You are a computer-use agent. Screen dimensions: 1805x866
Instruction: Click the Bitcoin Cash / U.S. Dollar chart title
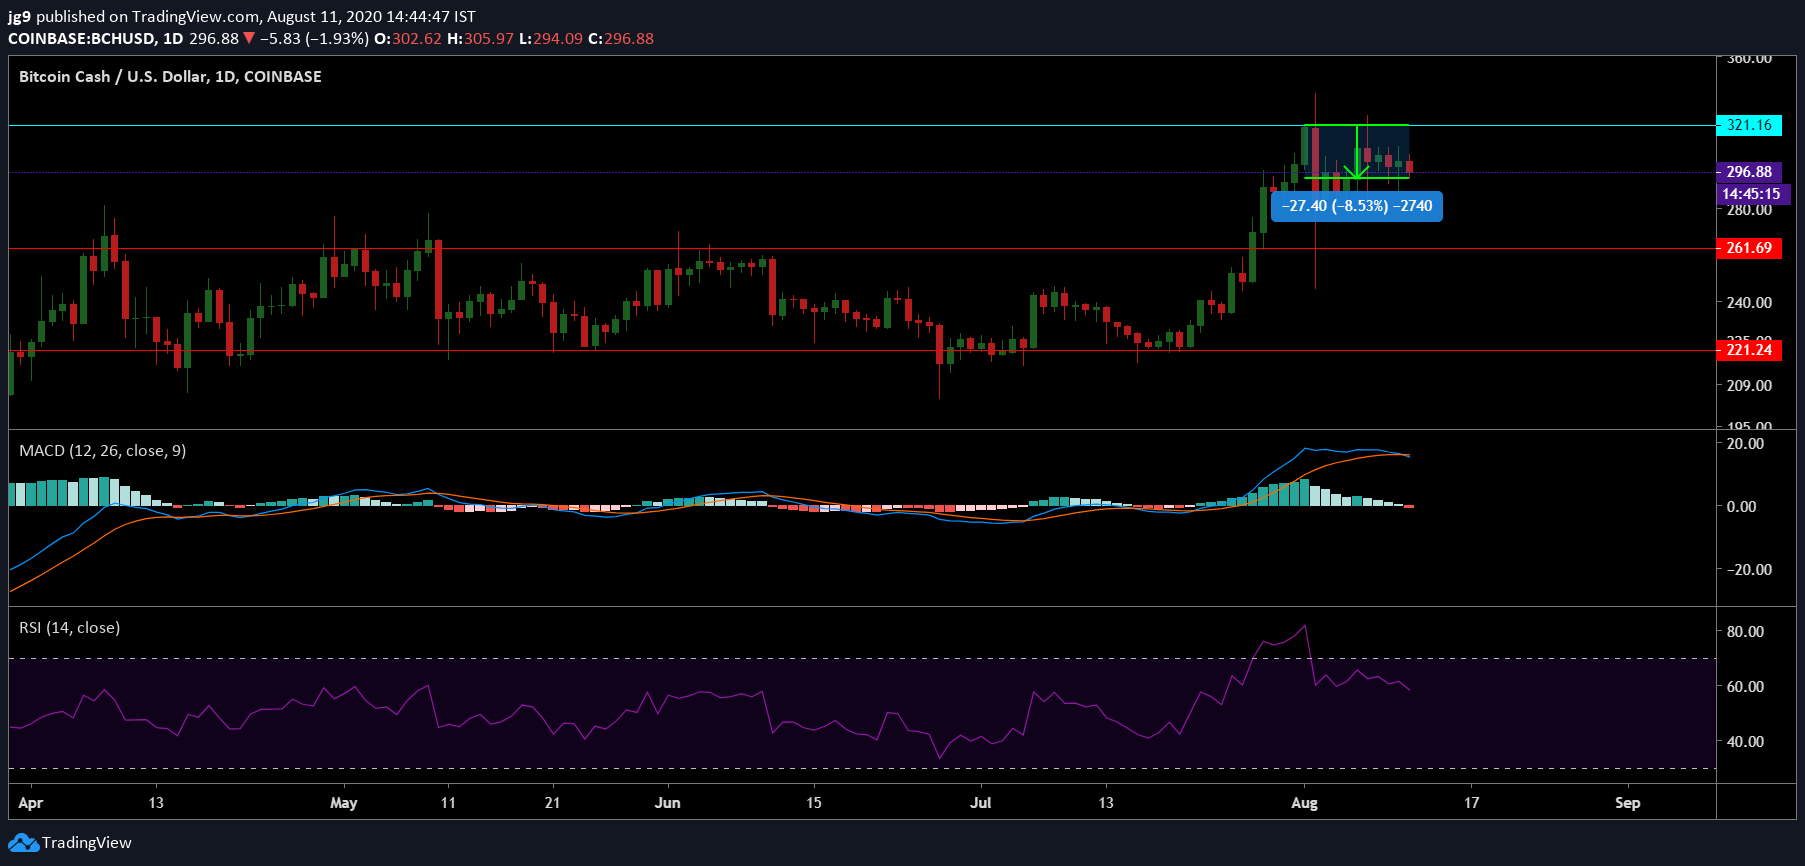tap(170, 77)
